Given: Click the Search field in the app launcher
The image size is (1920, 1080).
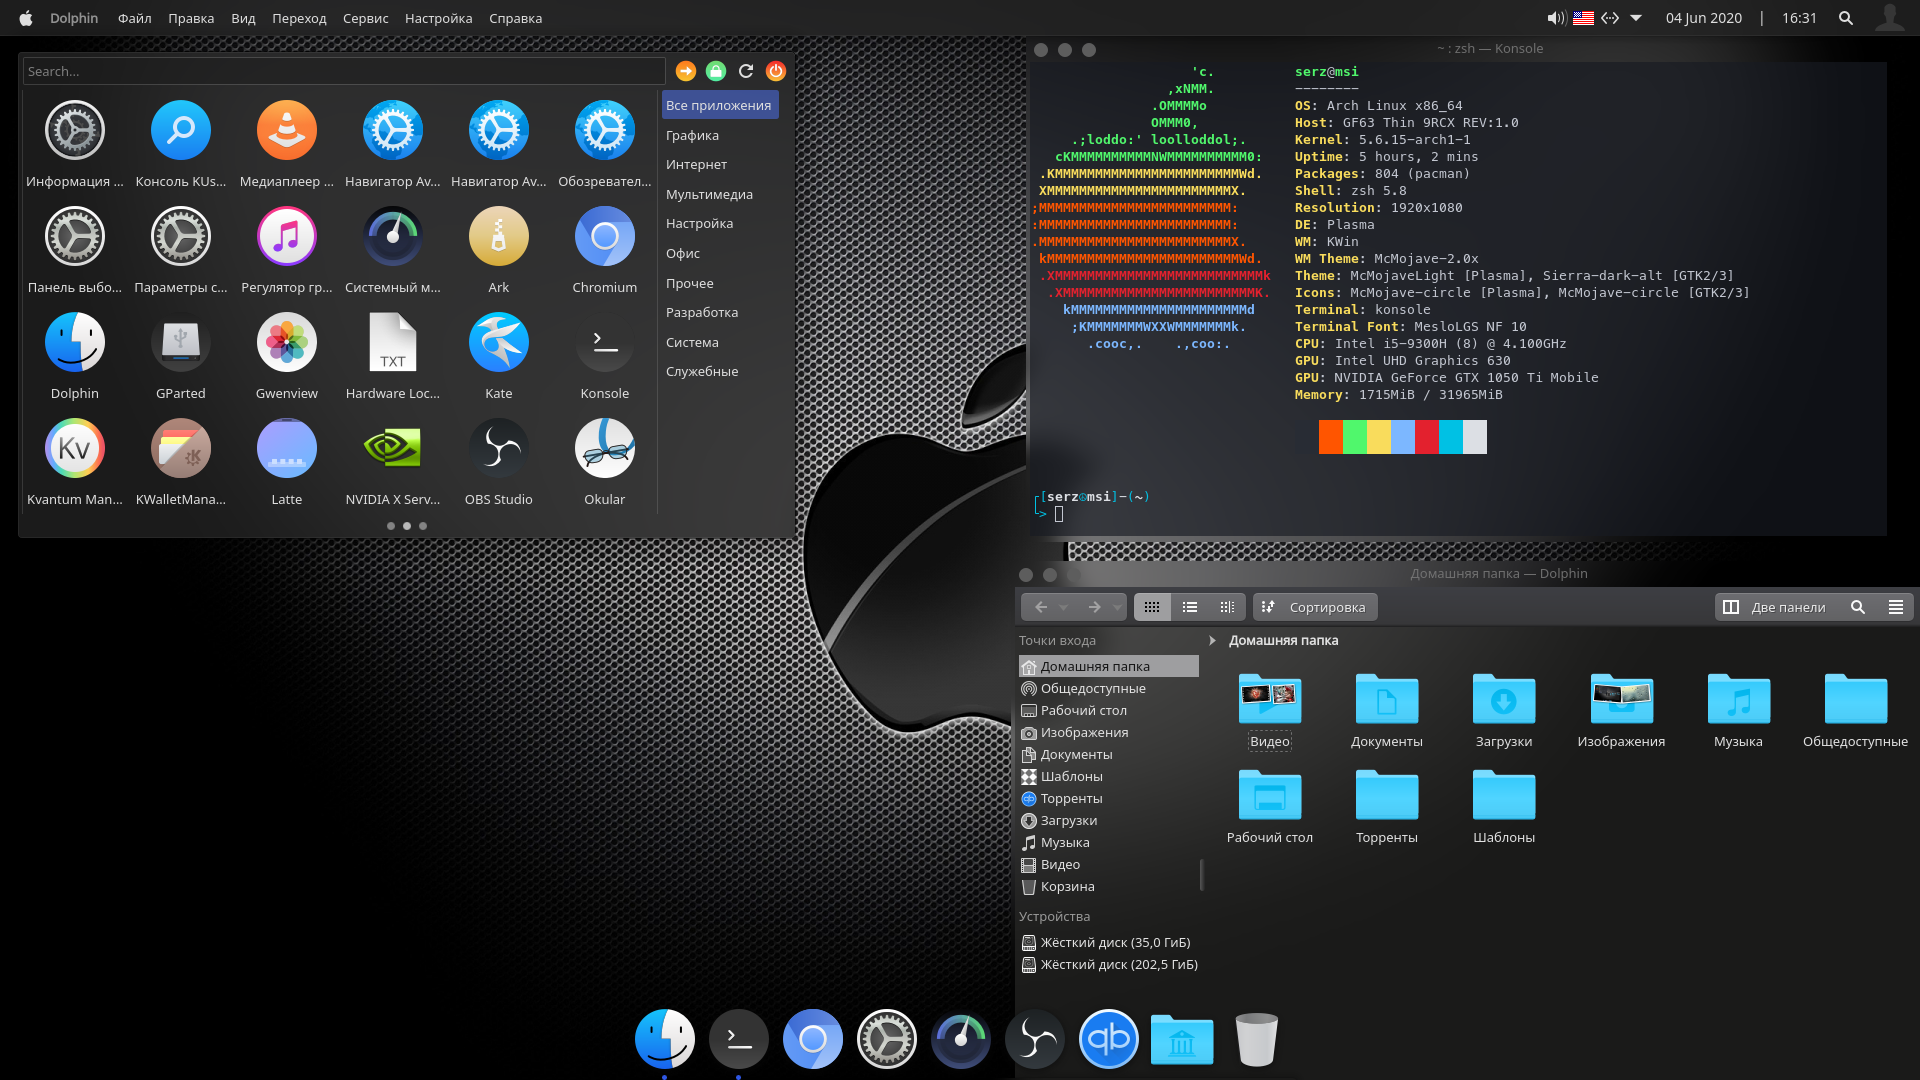Looking at the screenshot, I should click(x=342, y=70).
